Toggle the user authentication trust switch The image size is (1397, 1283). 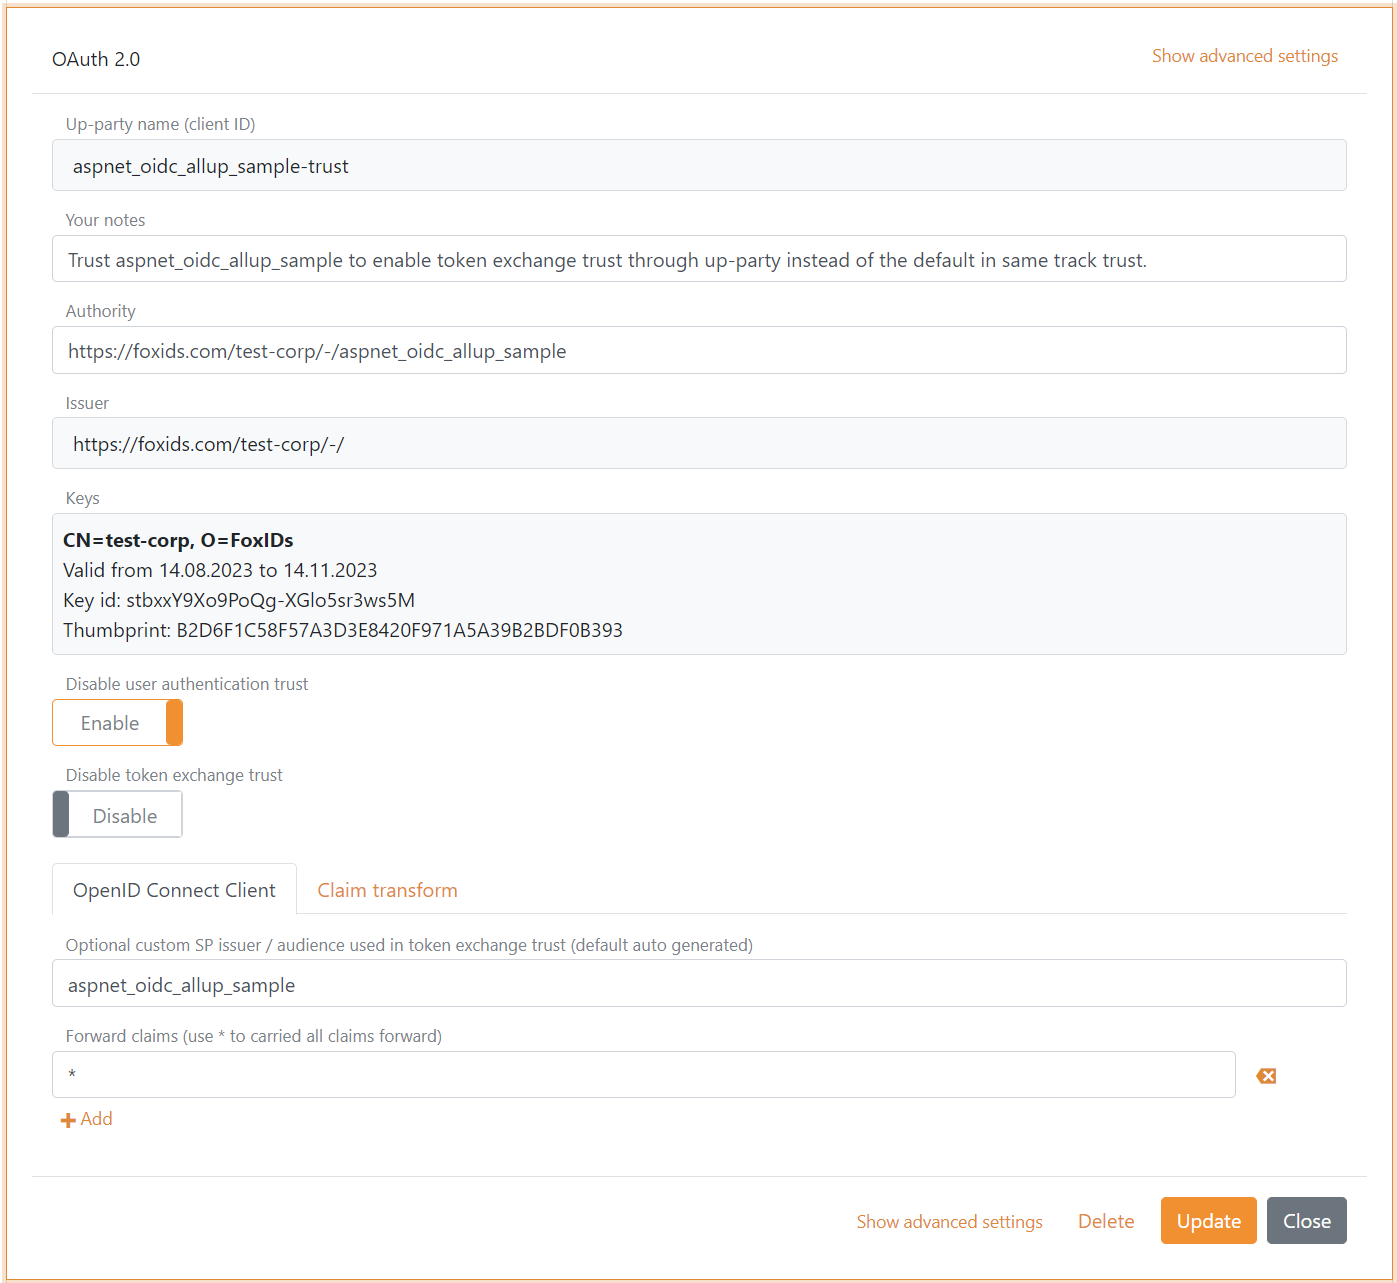(x=117, y=722)
